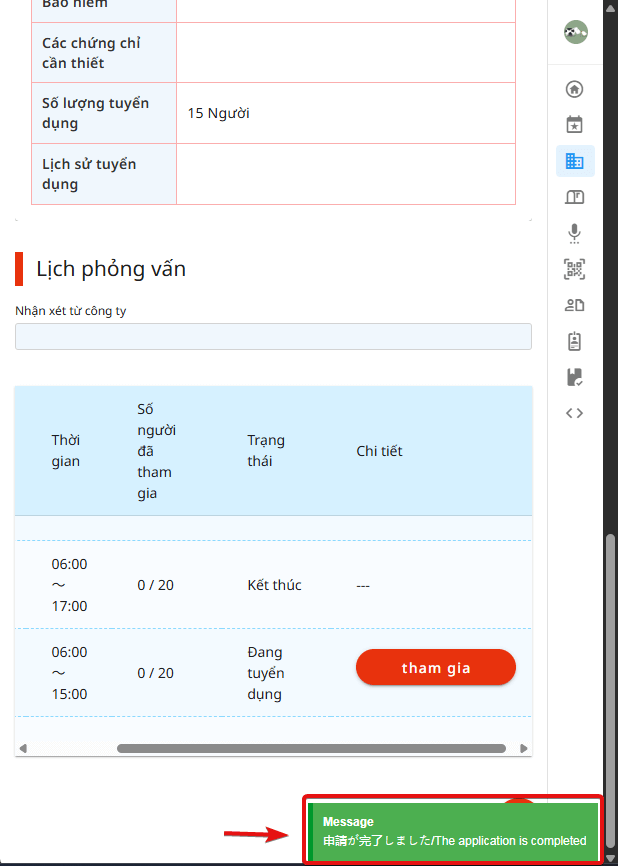Click the green completion message toast
The height and width of the screenshot is (866, 618).
(453, 832)
